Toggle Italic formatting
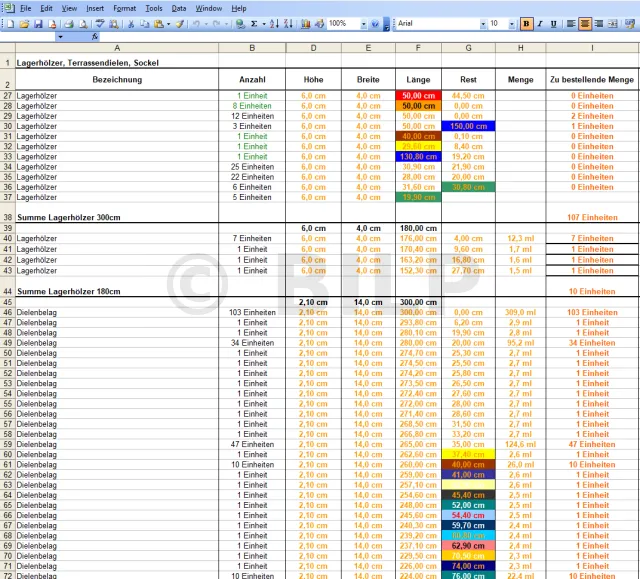 539,23
